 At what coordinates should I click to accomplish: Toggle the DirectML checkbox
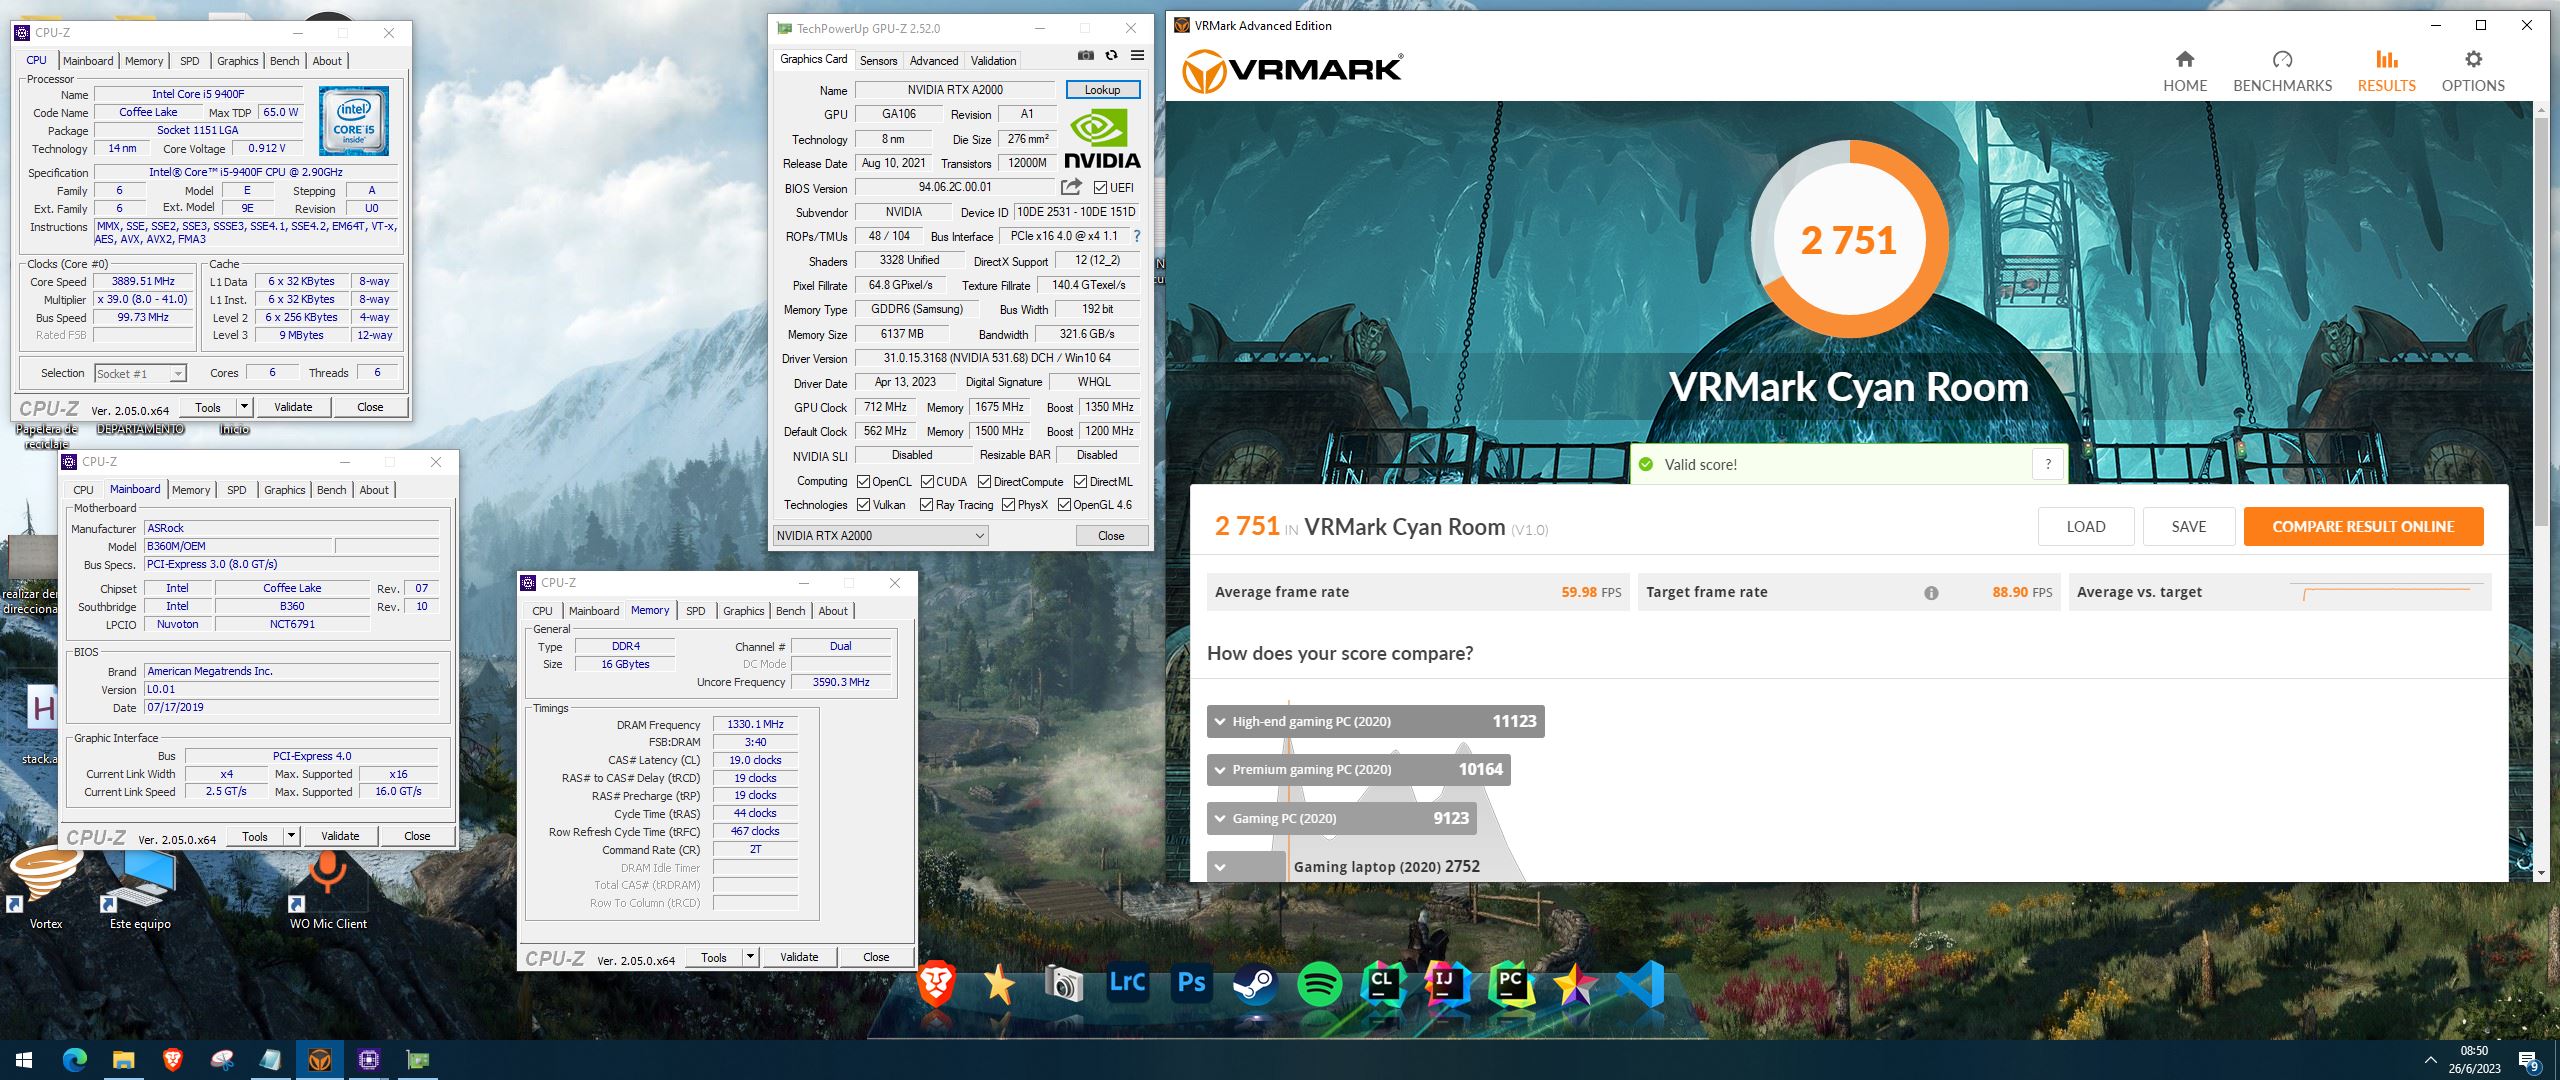click(x=1080, y=481)
